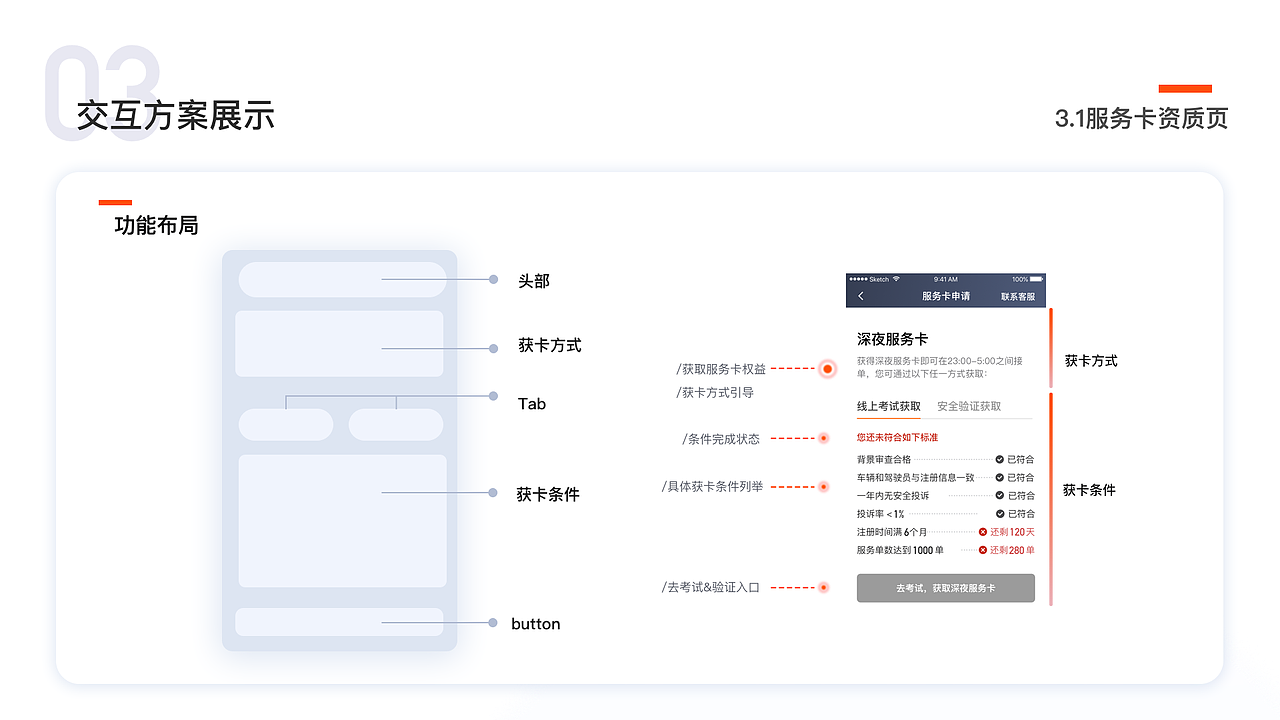Click the button wireframe label

[536, 624]
